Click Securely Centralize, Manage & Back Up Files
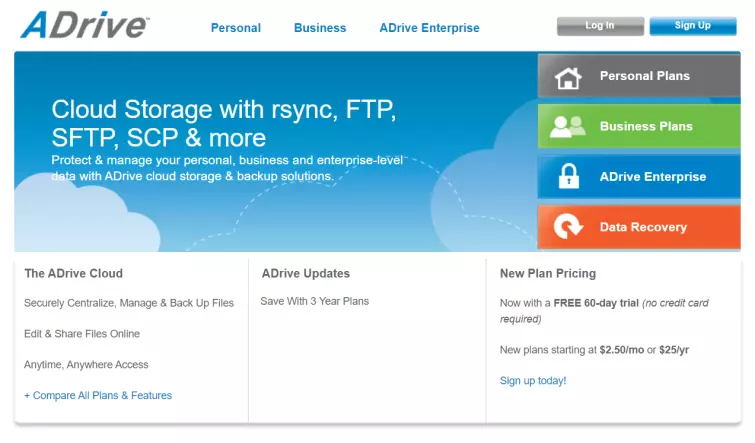Screen dimensions: 755x443 pos(129,303)
